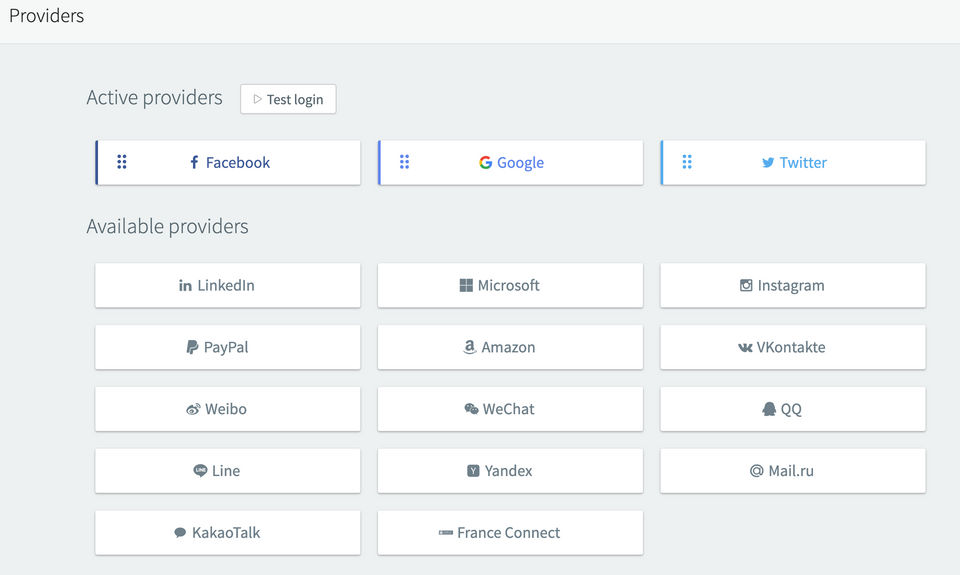Select the Amazon provider
This screenshot has height=575, width=960.
coord(510,348)
